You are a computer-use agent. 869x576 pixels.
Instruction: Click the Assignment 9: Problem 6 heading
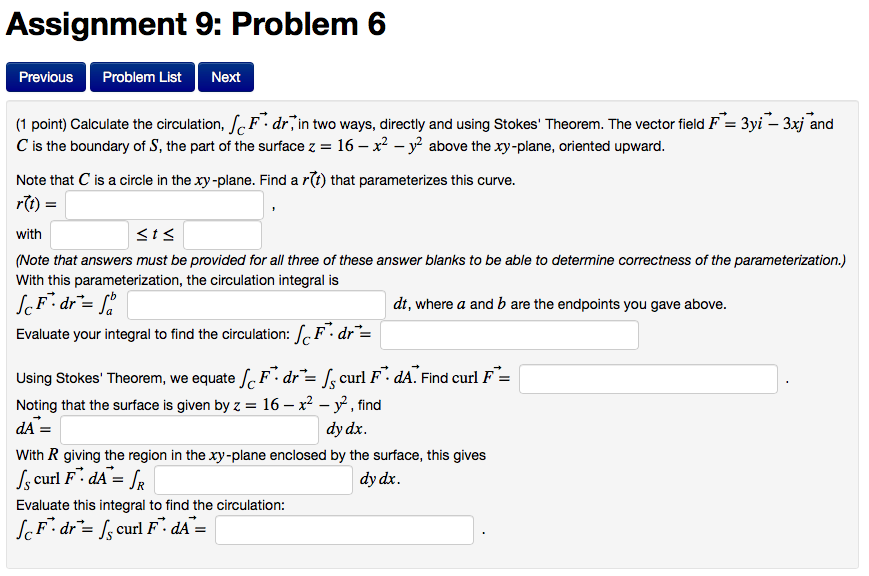click(196, 24)
